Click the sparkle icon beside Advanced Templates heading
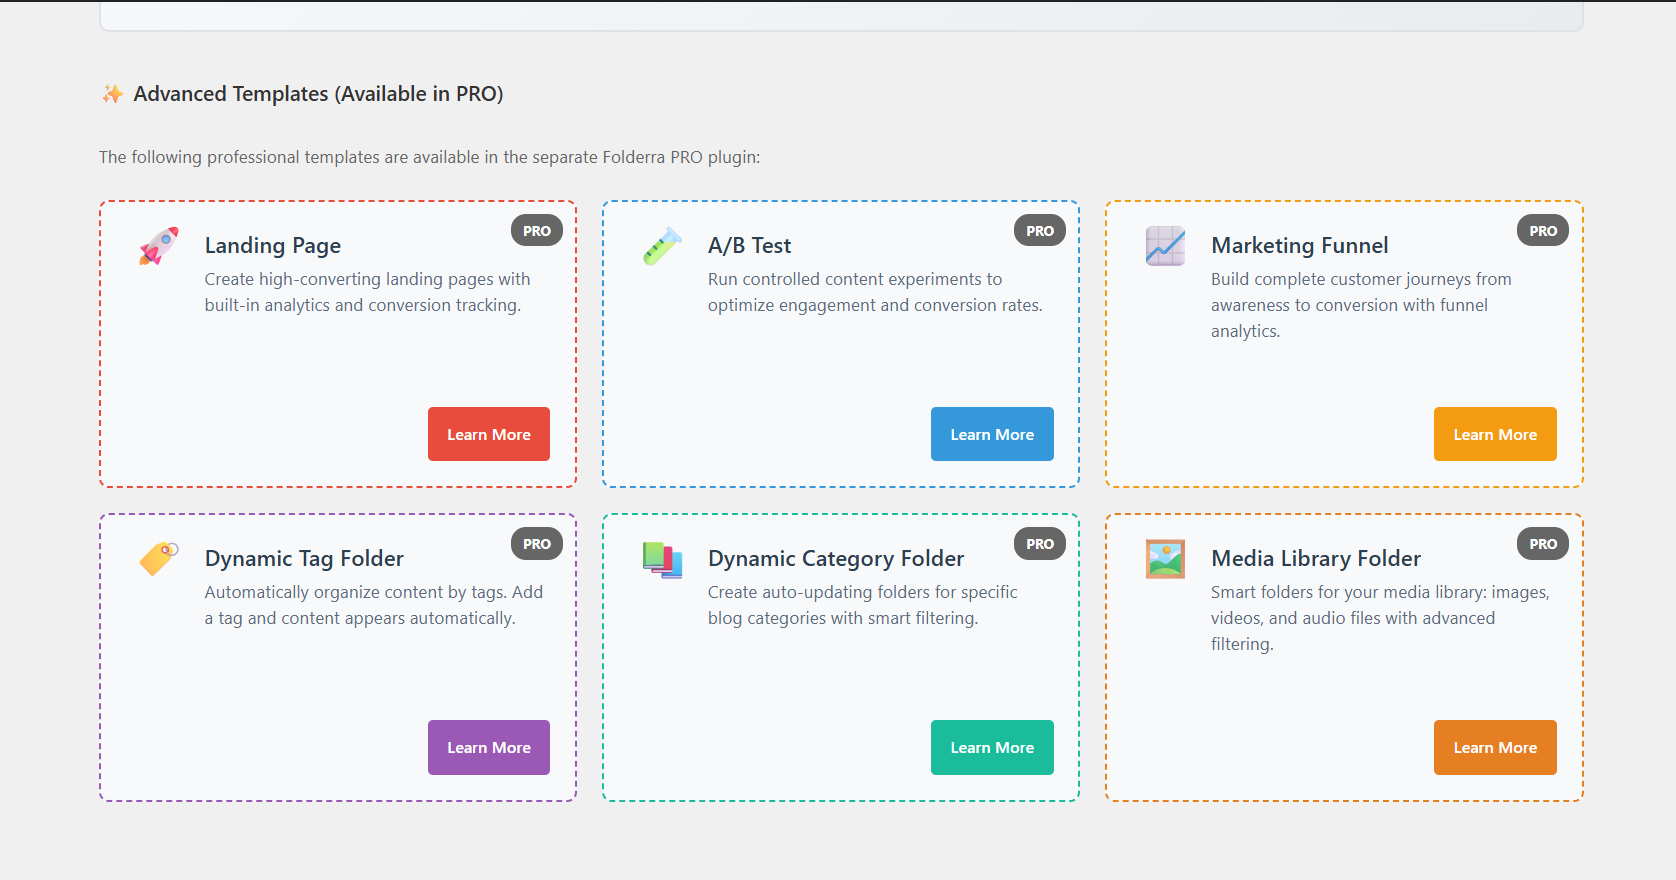1676x880 pixels. click(113, 94)
